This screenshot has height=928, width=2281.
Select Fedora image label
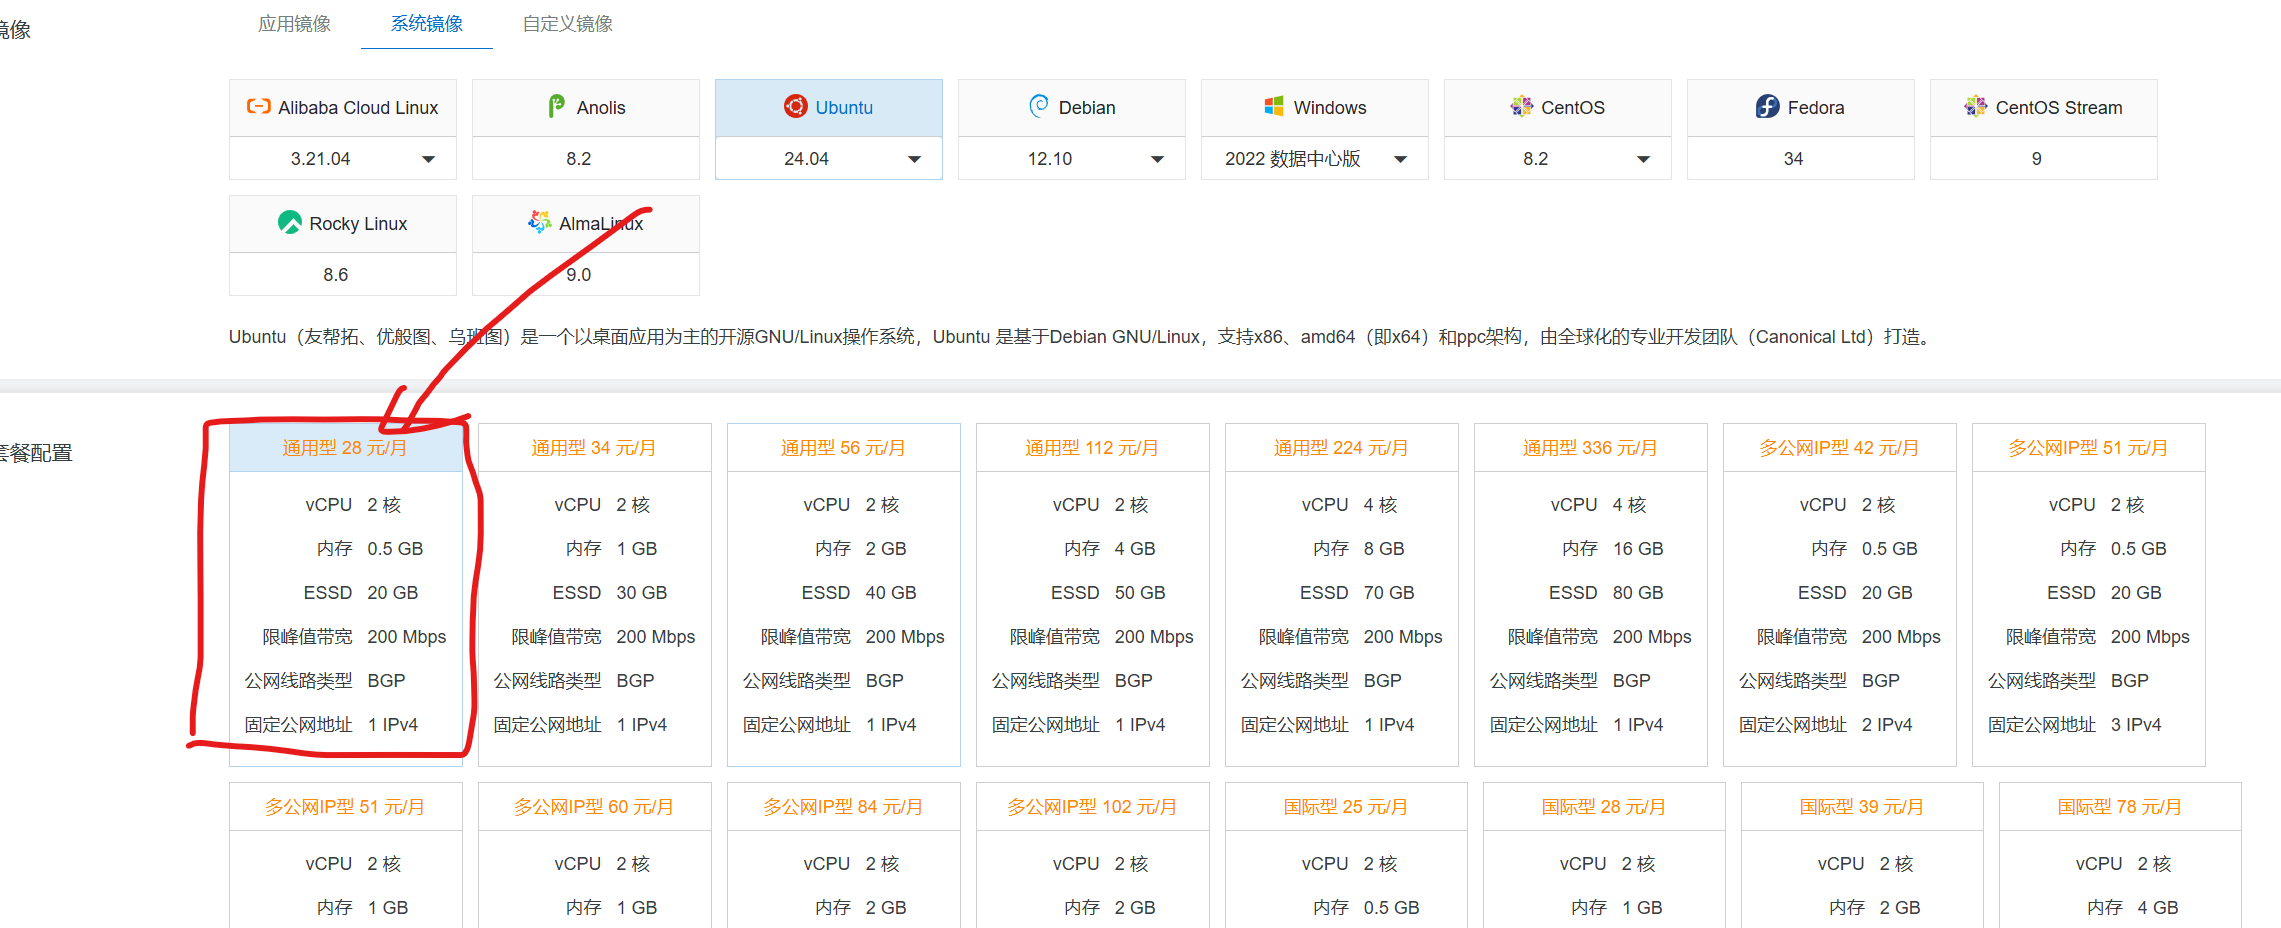click(x=1816, y=107)
